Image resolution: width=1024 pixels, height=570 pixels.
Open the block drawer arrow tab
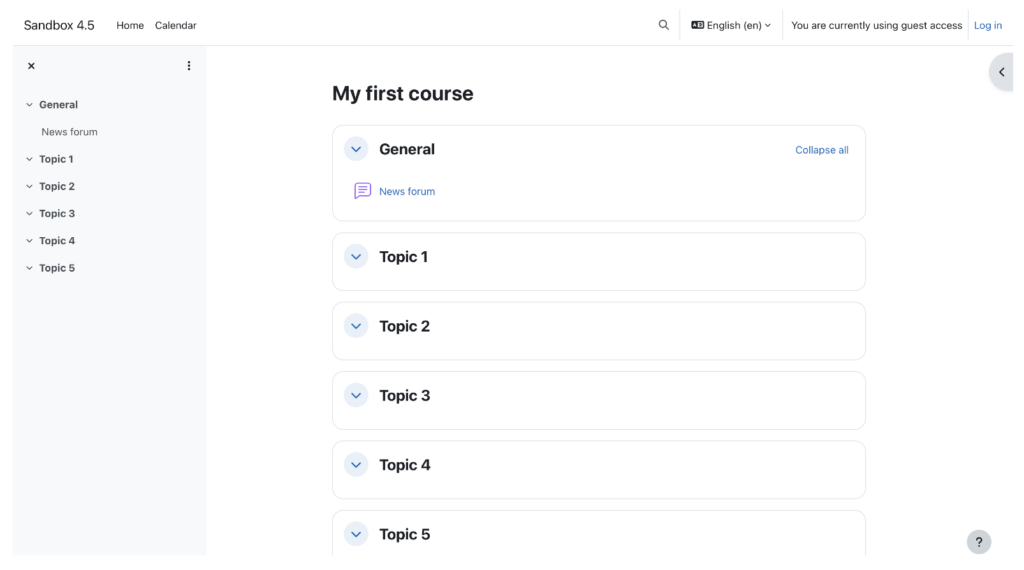[1001, 72]
